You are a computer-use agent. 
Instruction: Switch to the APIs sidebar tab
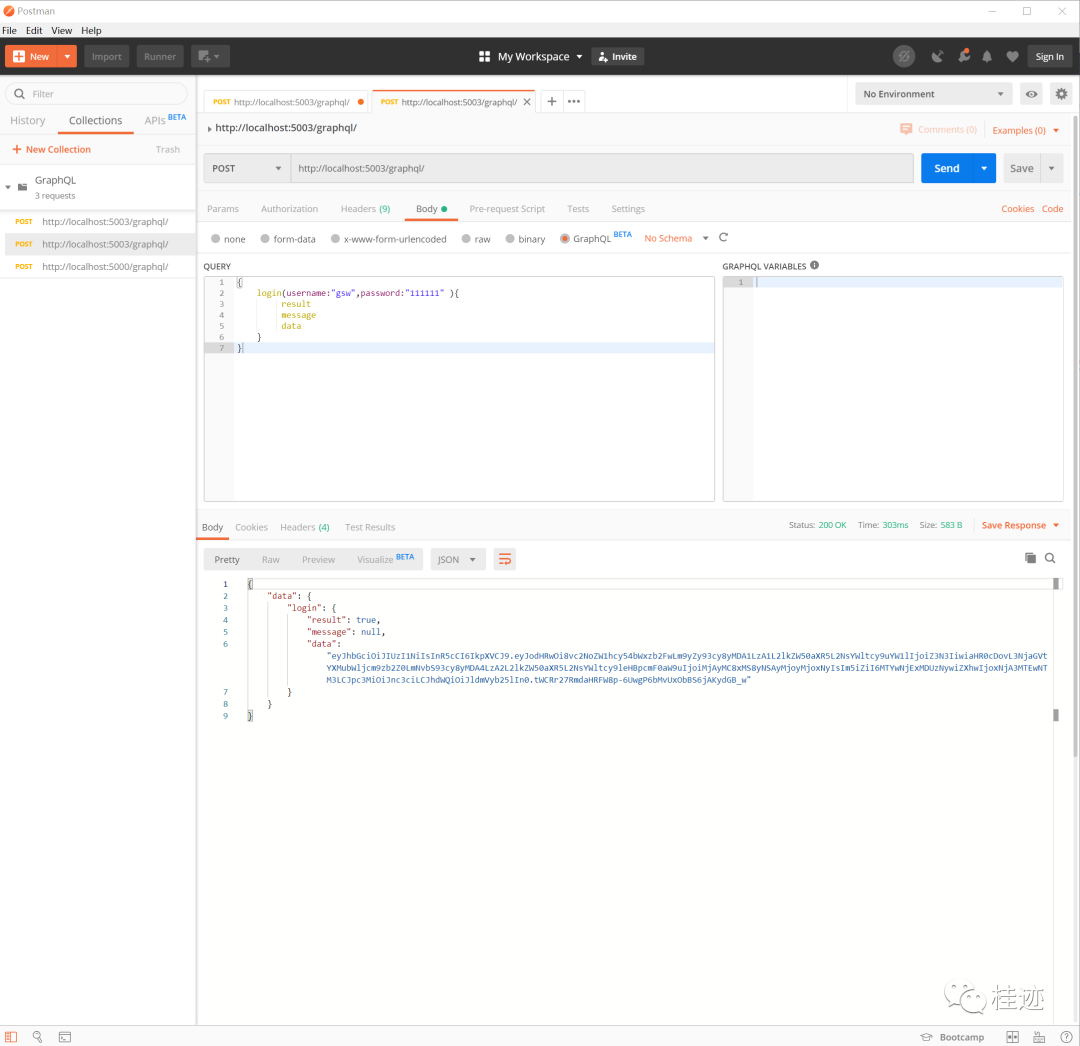[x=165, y=120]
